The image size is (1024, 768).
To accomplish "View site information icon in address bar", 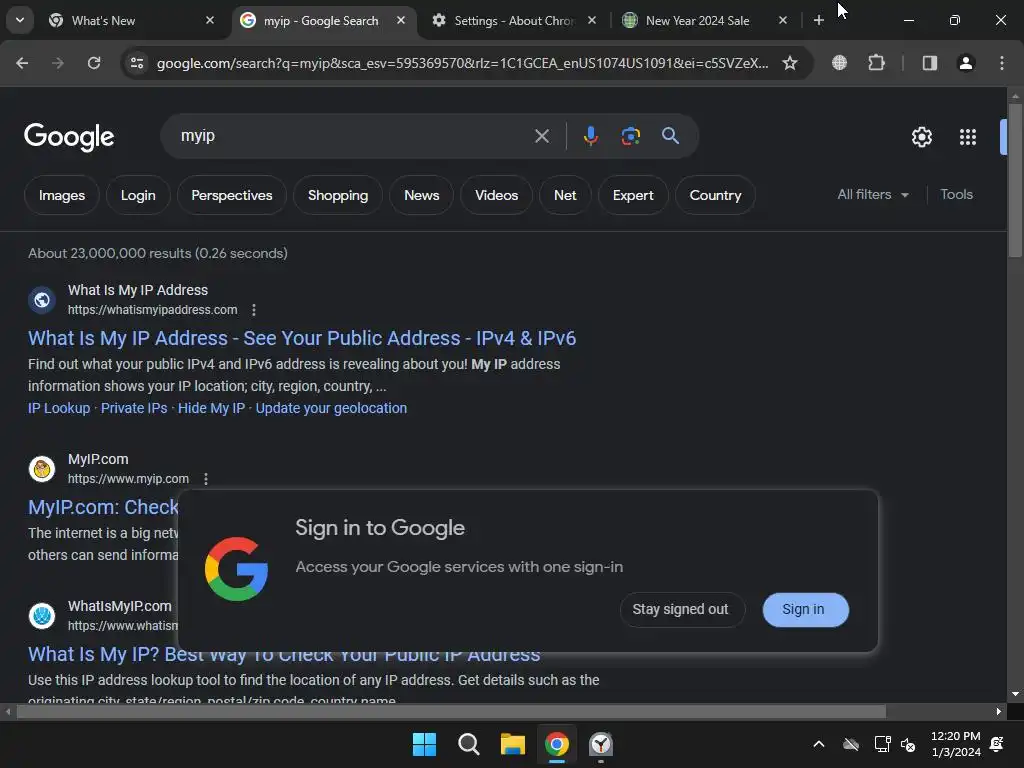I will tap(136, 63).
